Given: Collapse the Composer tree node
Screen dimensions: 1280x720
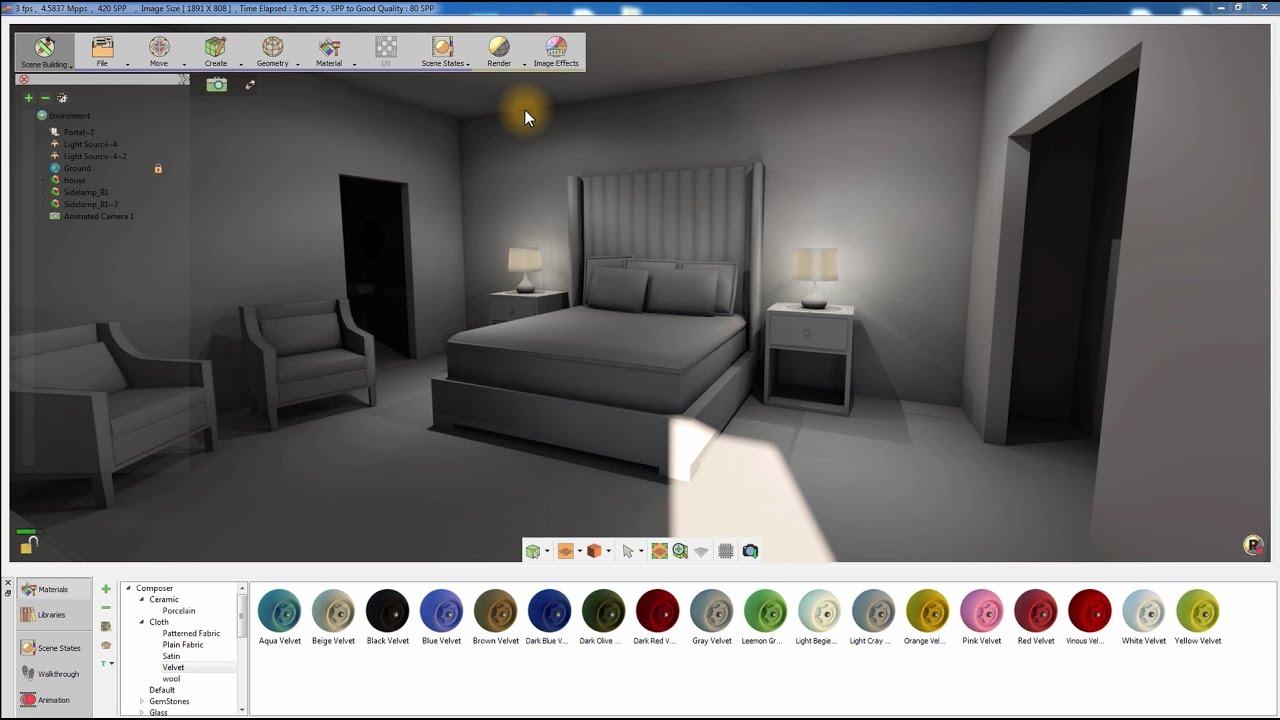Looking at the screenshot, I should (x=129, y=588).
